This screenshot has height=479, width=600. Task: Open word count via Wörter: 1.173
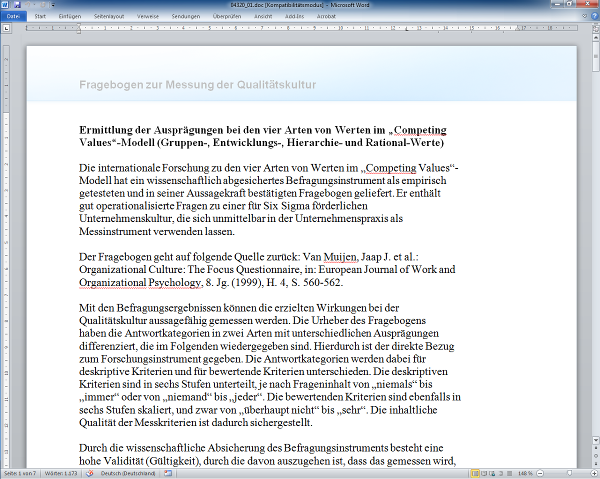[63, 473]
